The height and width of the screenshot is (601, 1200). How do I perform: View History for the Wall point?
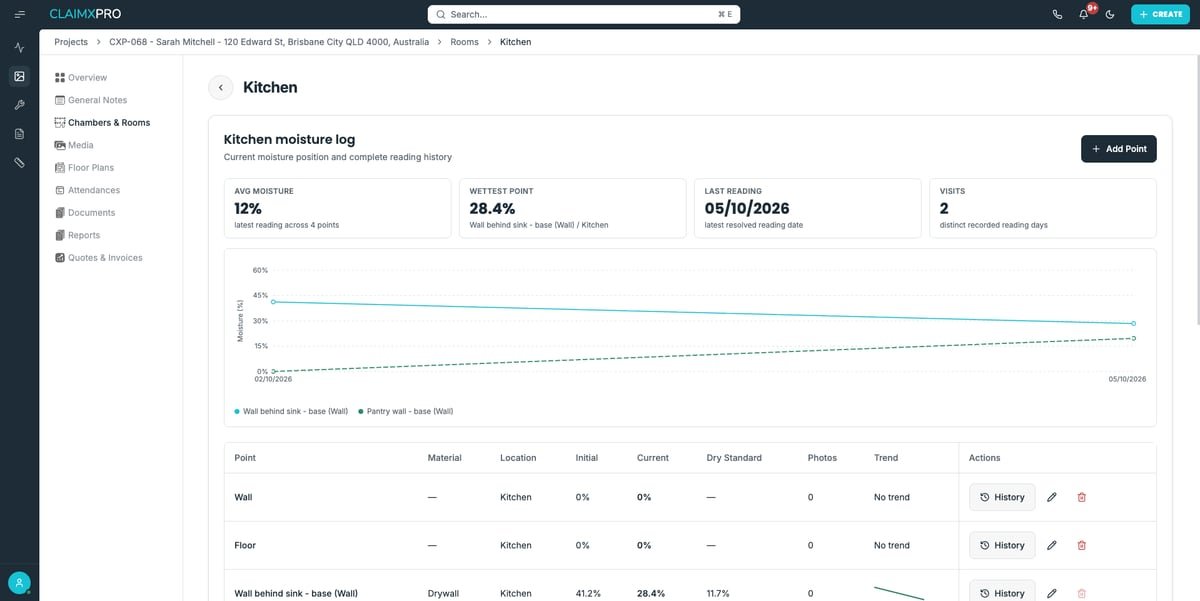1002,497
